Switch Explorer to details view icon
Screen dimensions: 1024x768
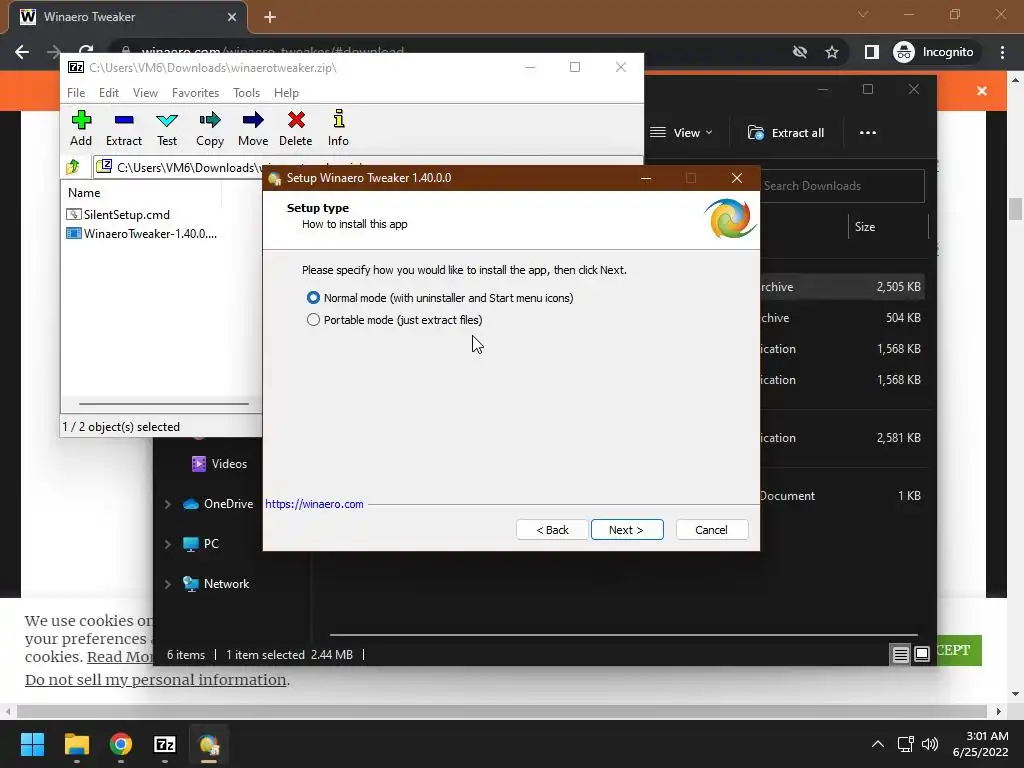[901, 654]
